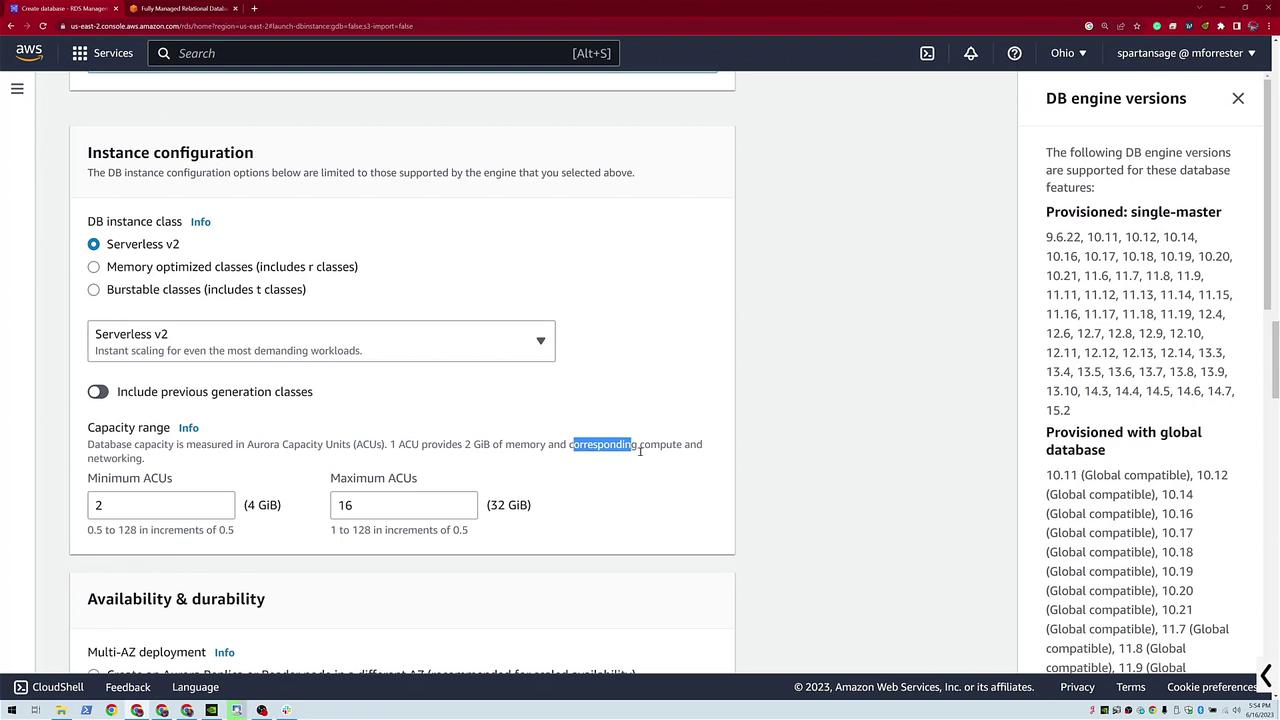Open File Explorer from taskbar
Viewport: 1280px width, 720px height.
pos(61,710)
